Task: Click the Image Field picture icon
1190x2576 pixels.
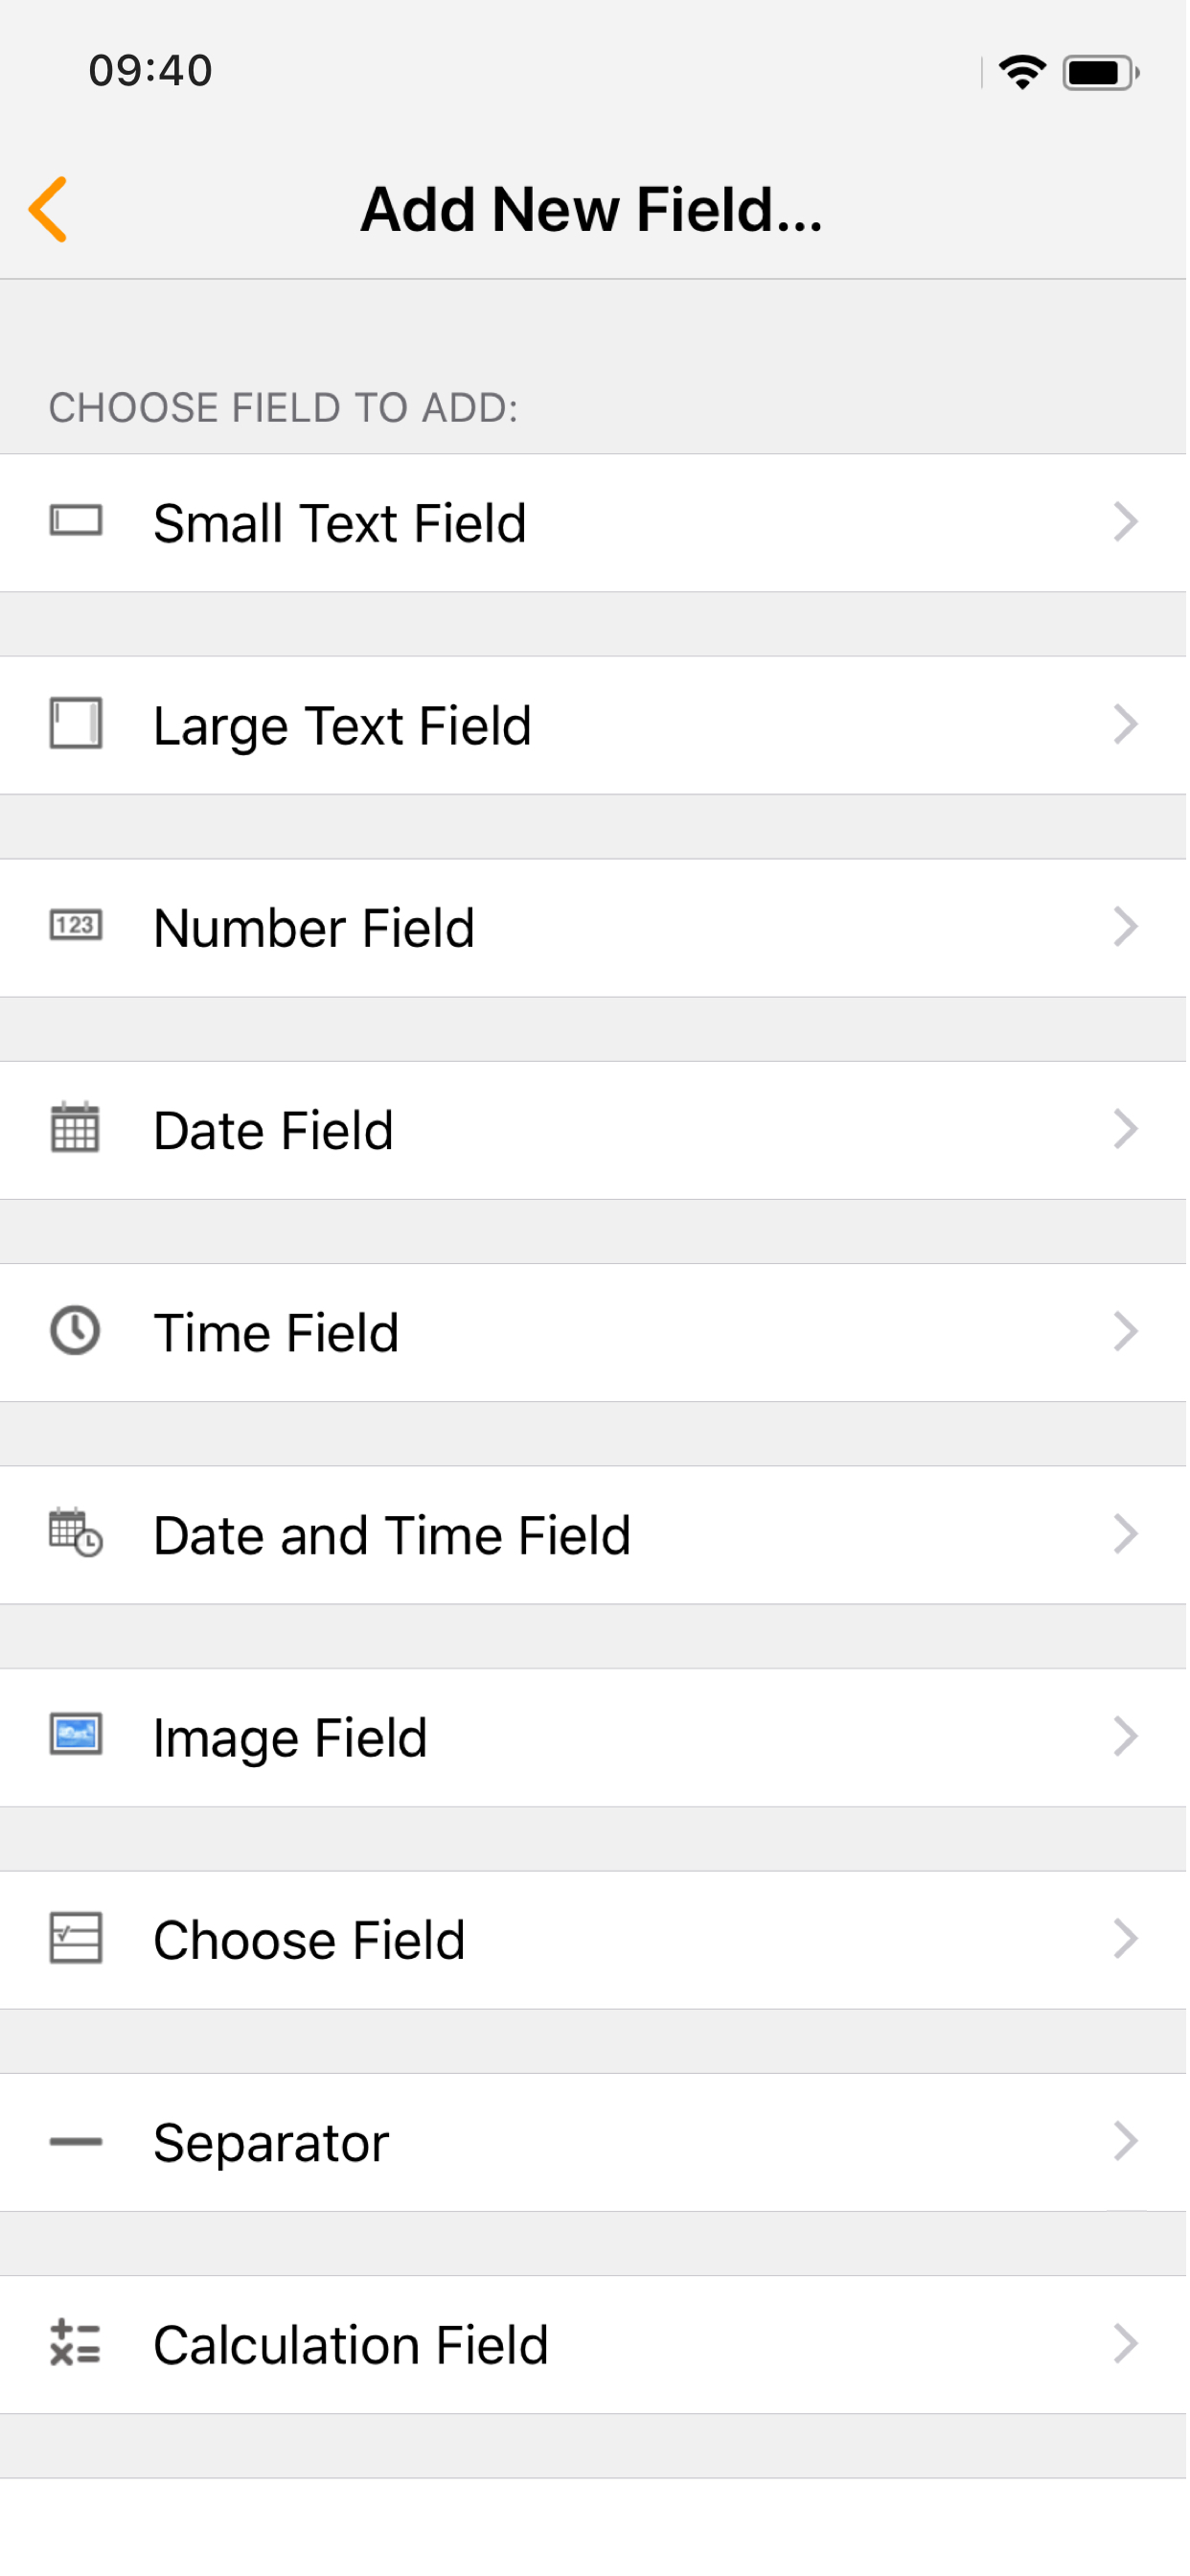Action: pos(76,1736)
